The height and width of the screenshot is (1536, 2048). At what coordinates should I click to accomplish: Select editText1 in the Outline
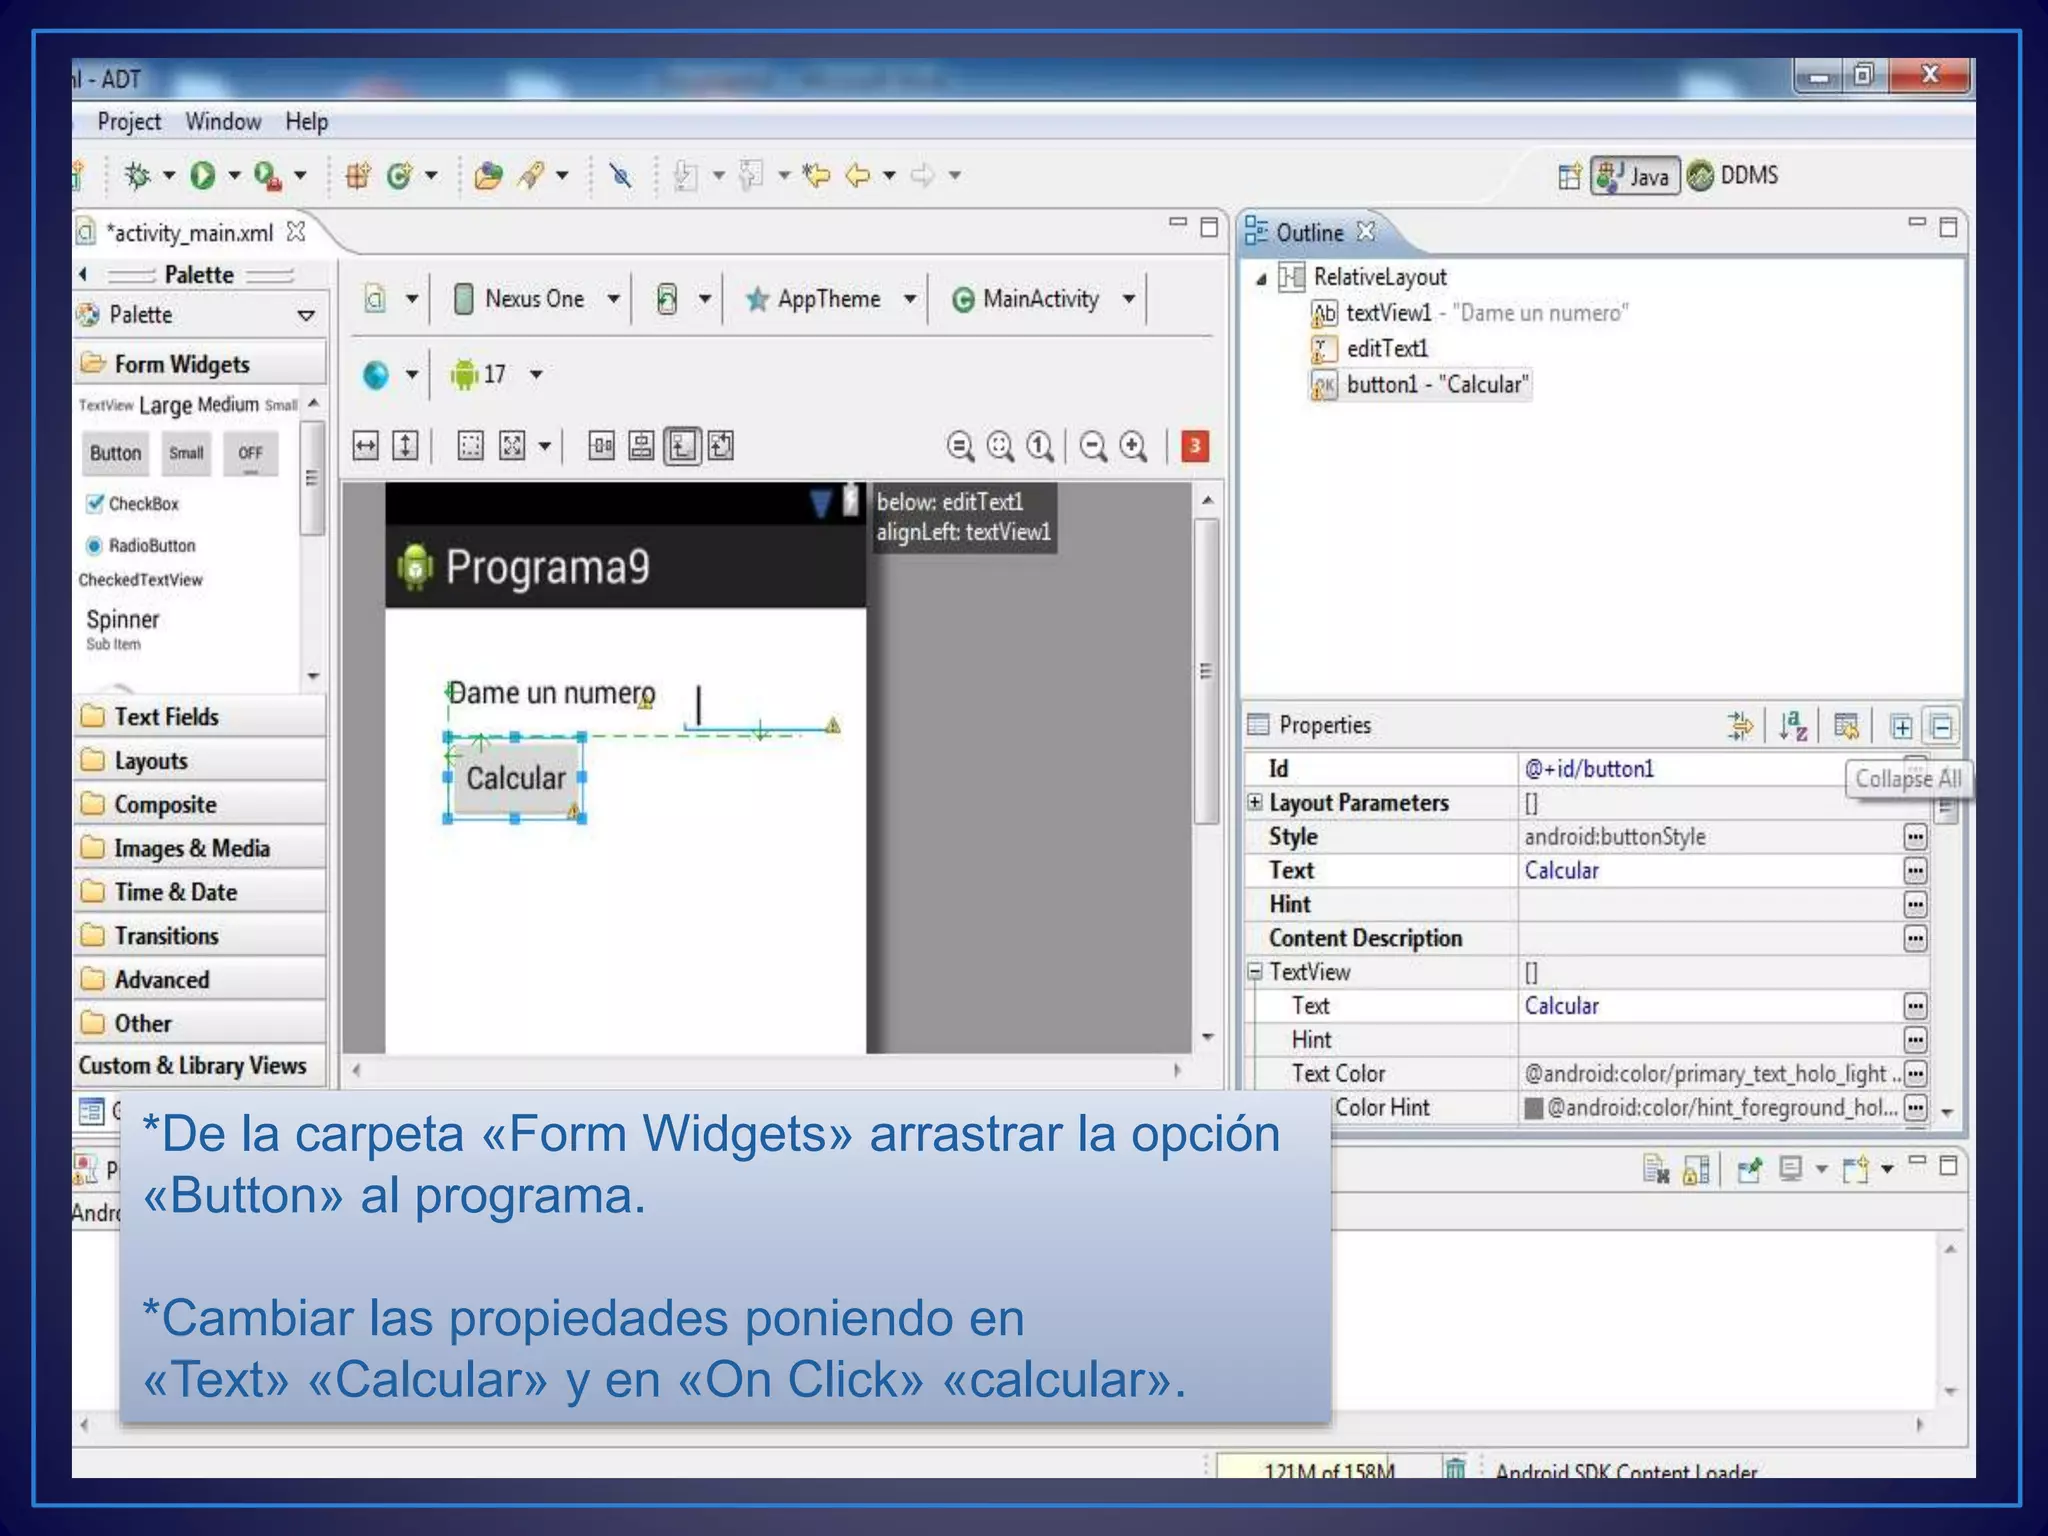pyautogui.click(x=1370, y=349)
